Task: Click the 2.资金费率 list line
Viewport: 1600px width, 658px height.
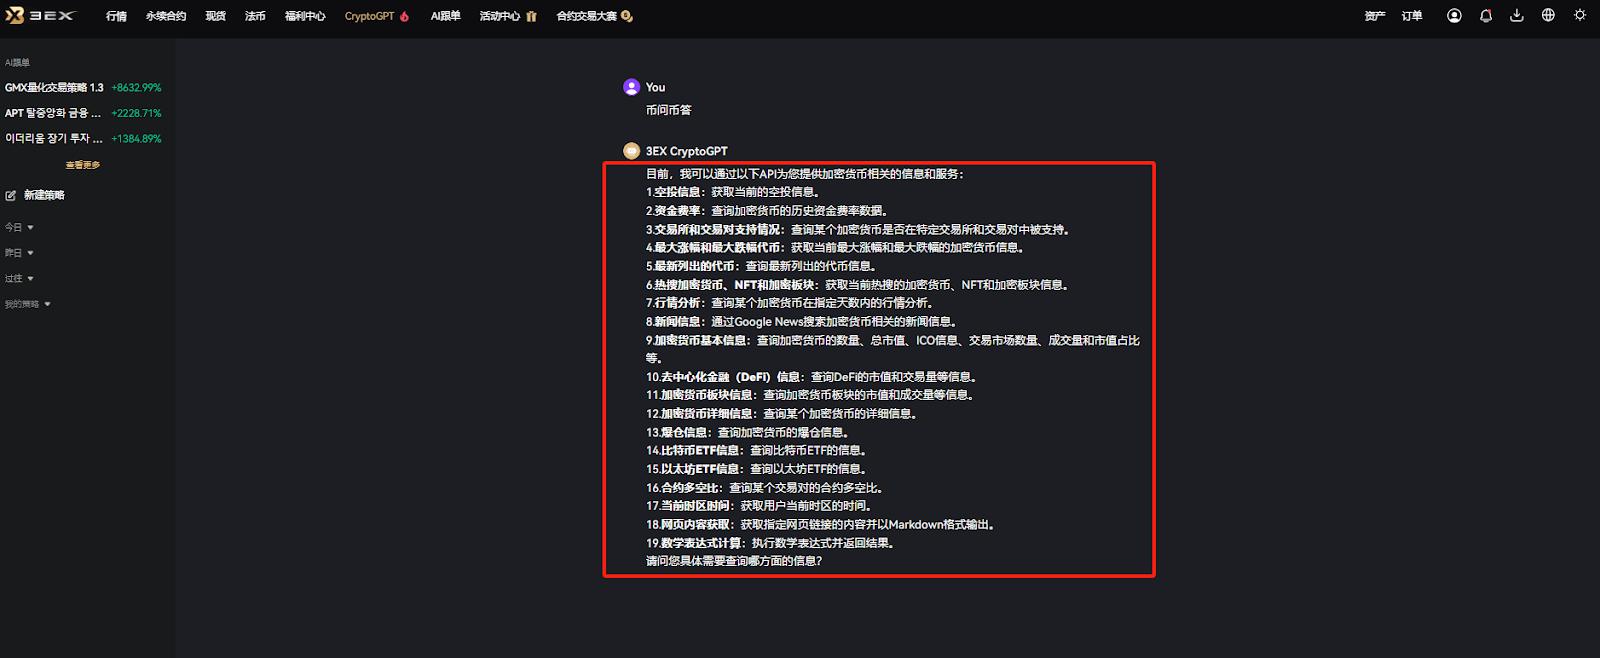Action: (767, 211)
